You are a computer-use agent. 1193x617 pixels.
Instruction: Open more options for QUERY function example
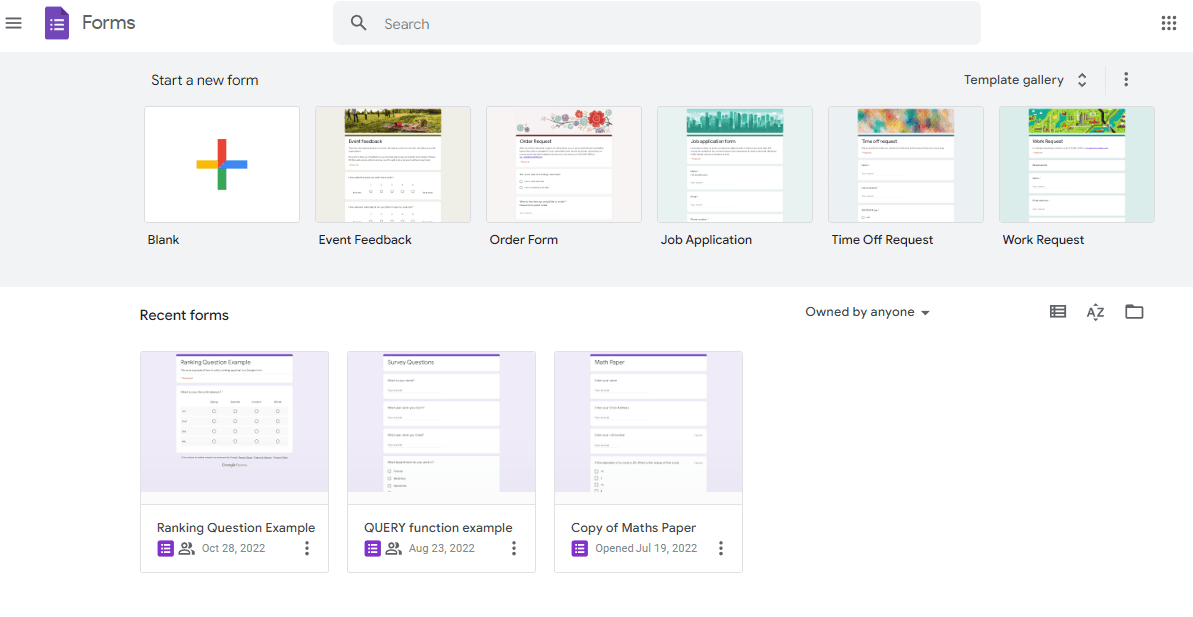[x=514, y=548]
